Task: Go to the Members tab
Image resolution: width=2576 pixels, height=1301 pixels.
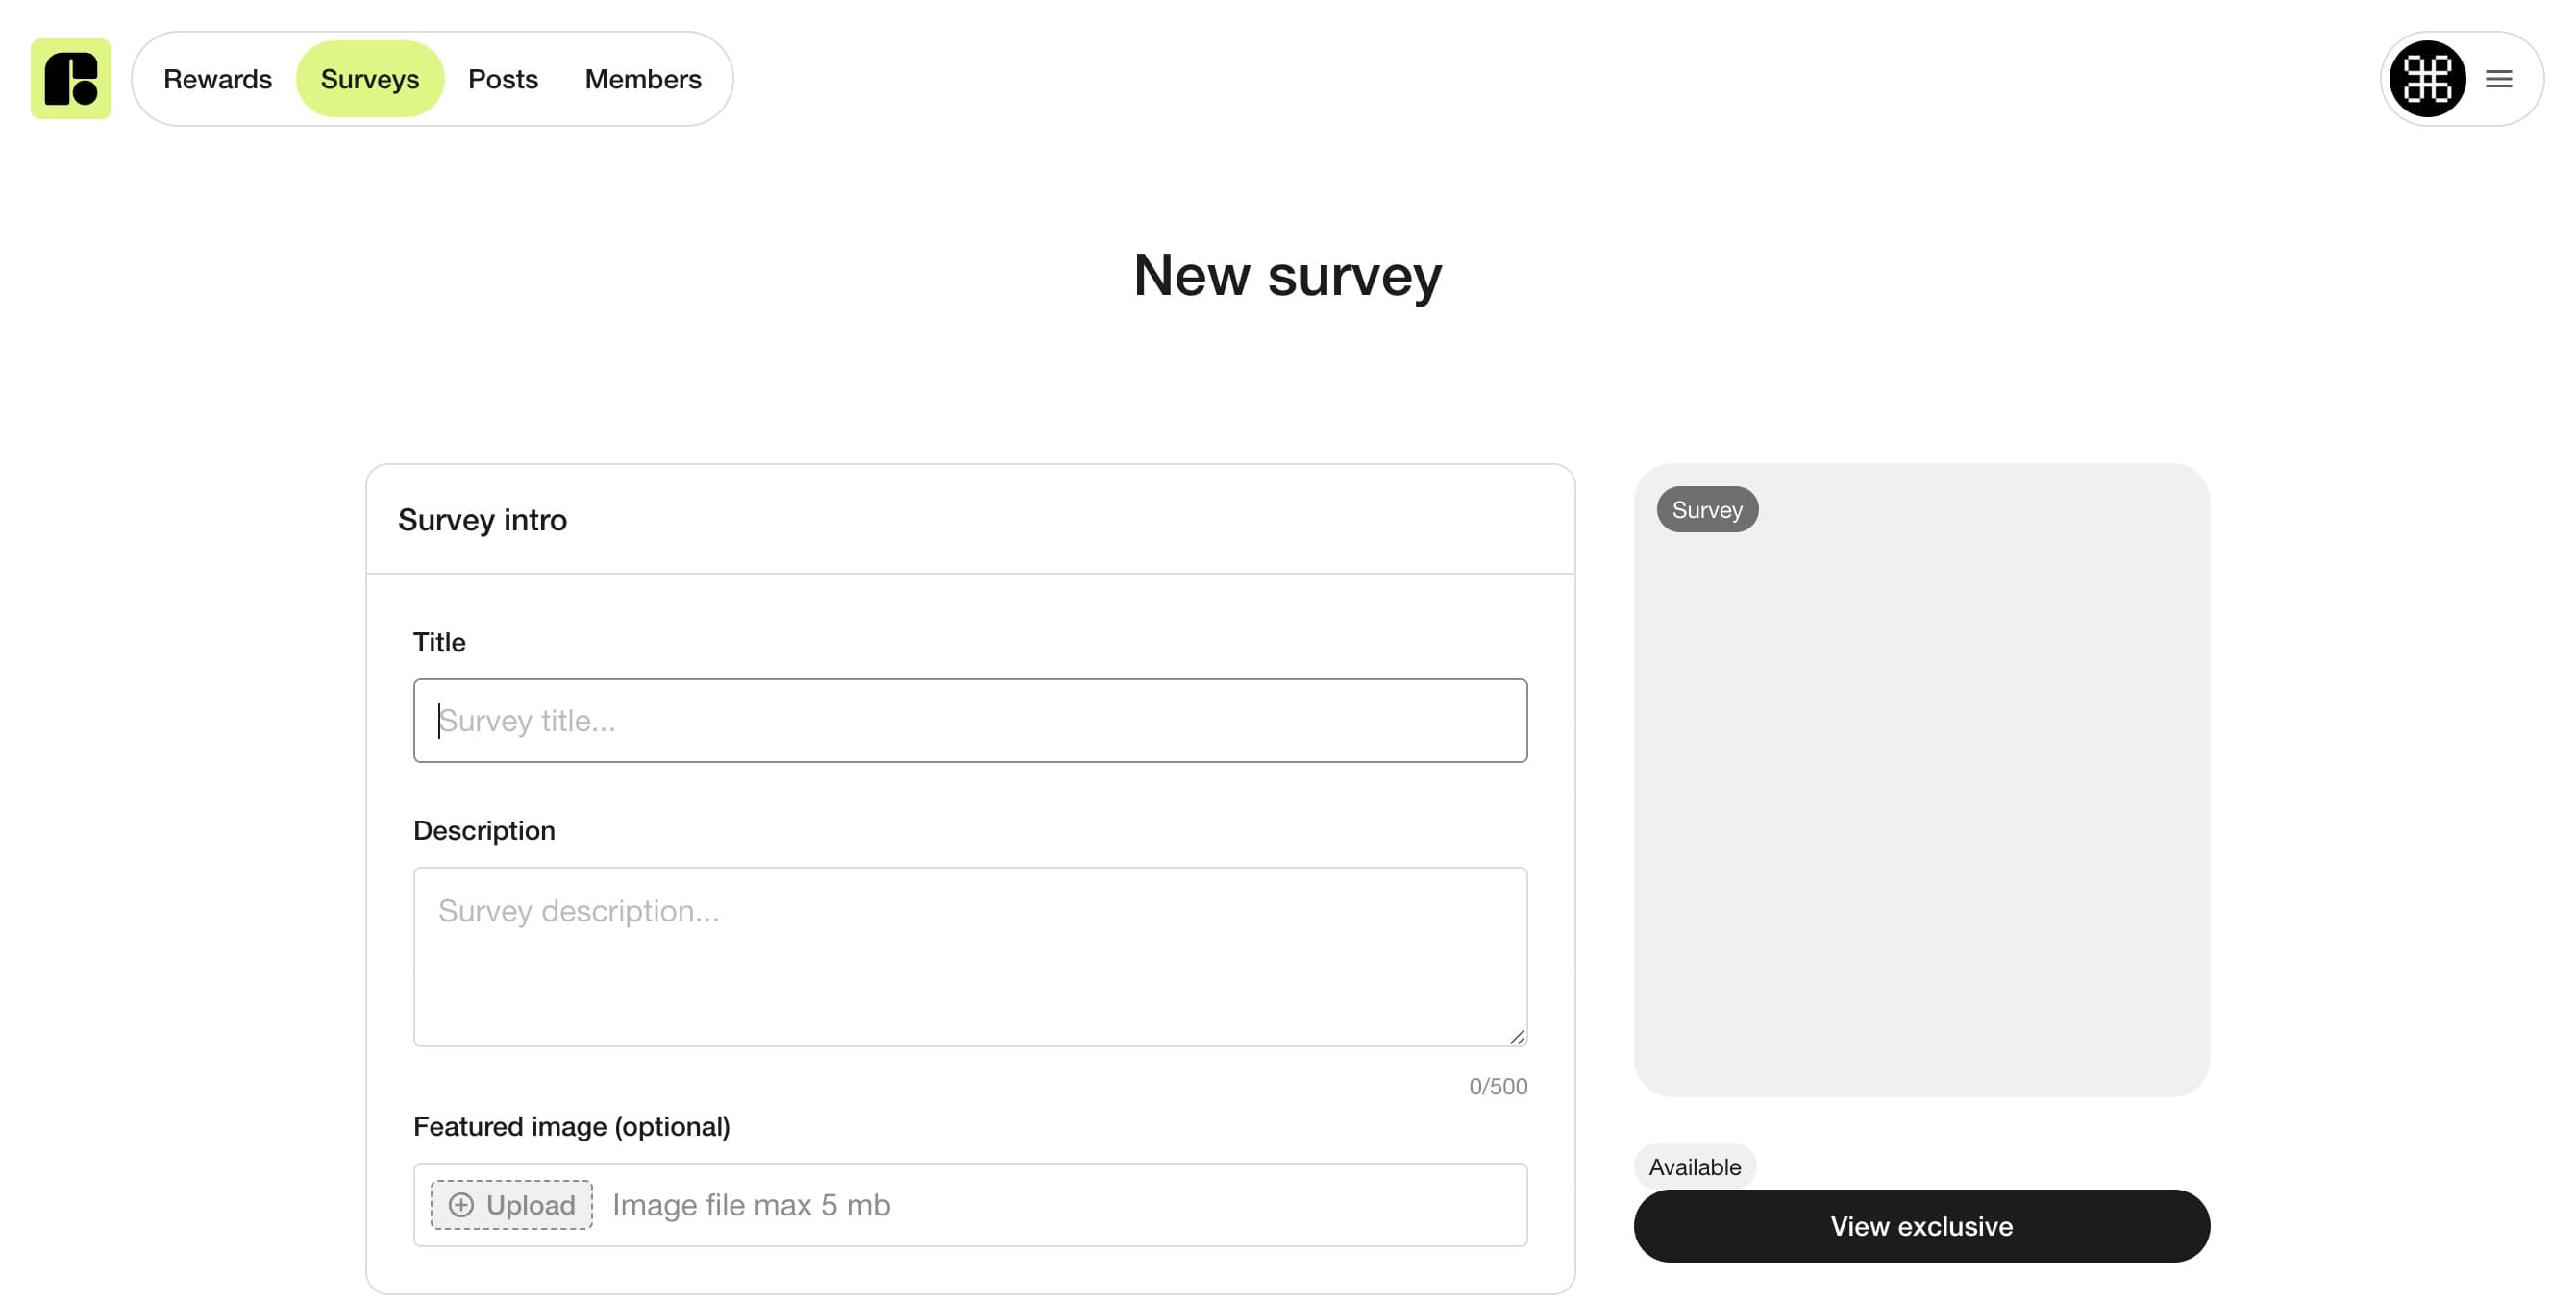Action: [x=643, y=79]
